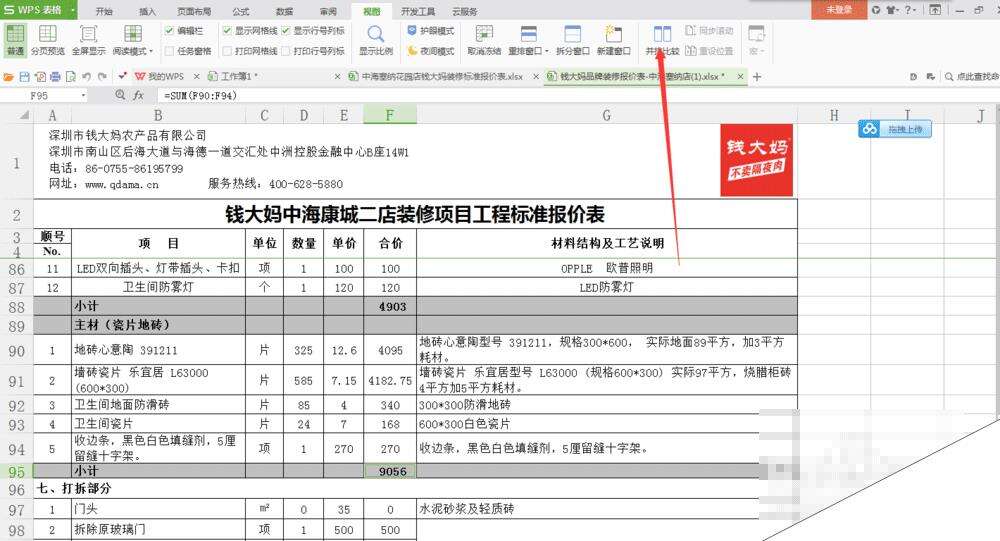Select row 90 header
The height and width of the screenshot is (541, 1000).
(x=17, y=351)
